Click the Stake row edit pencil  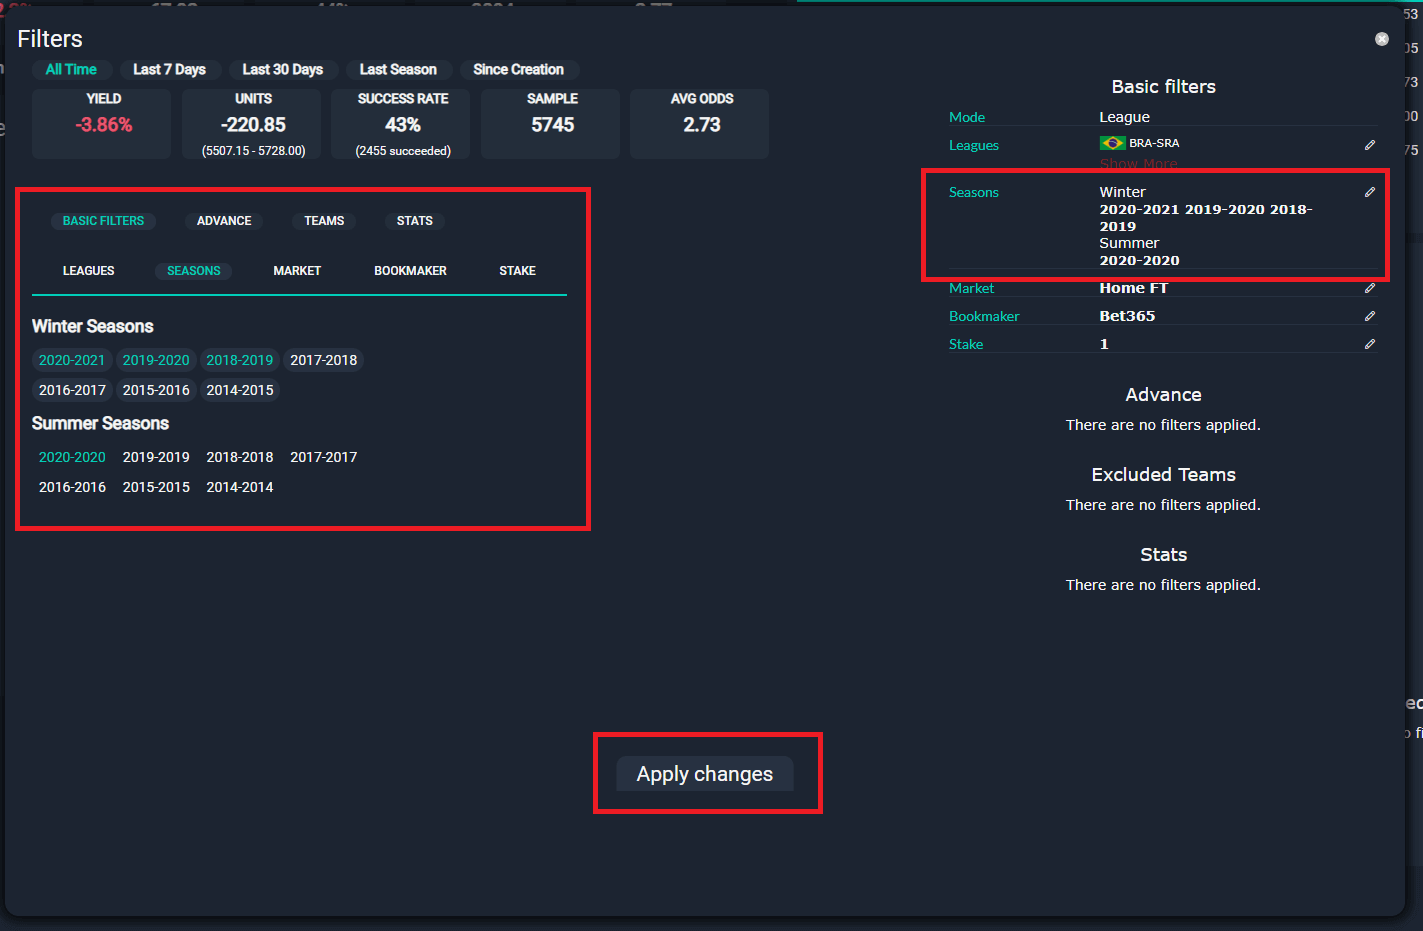tap(1369, 344)
